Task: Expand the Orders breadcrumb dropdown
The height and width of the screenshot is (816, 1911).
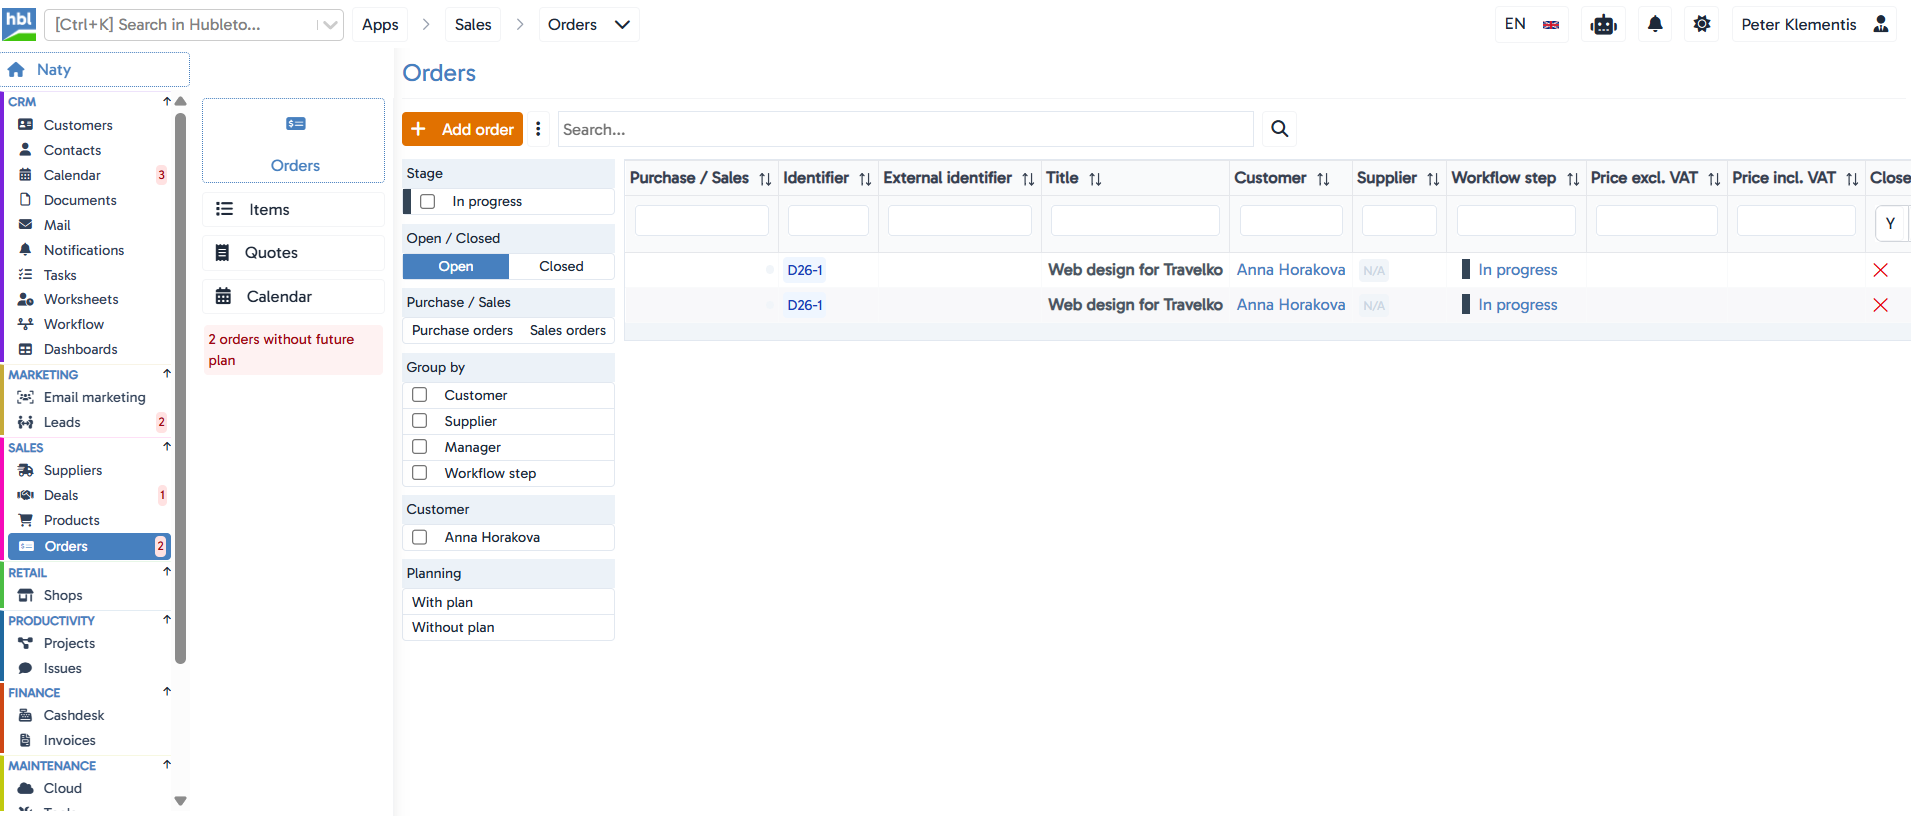Action: pos(622,25)
